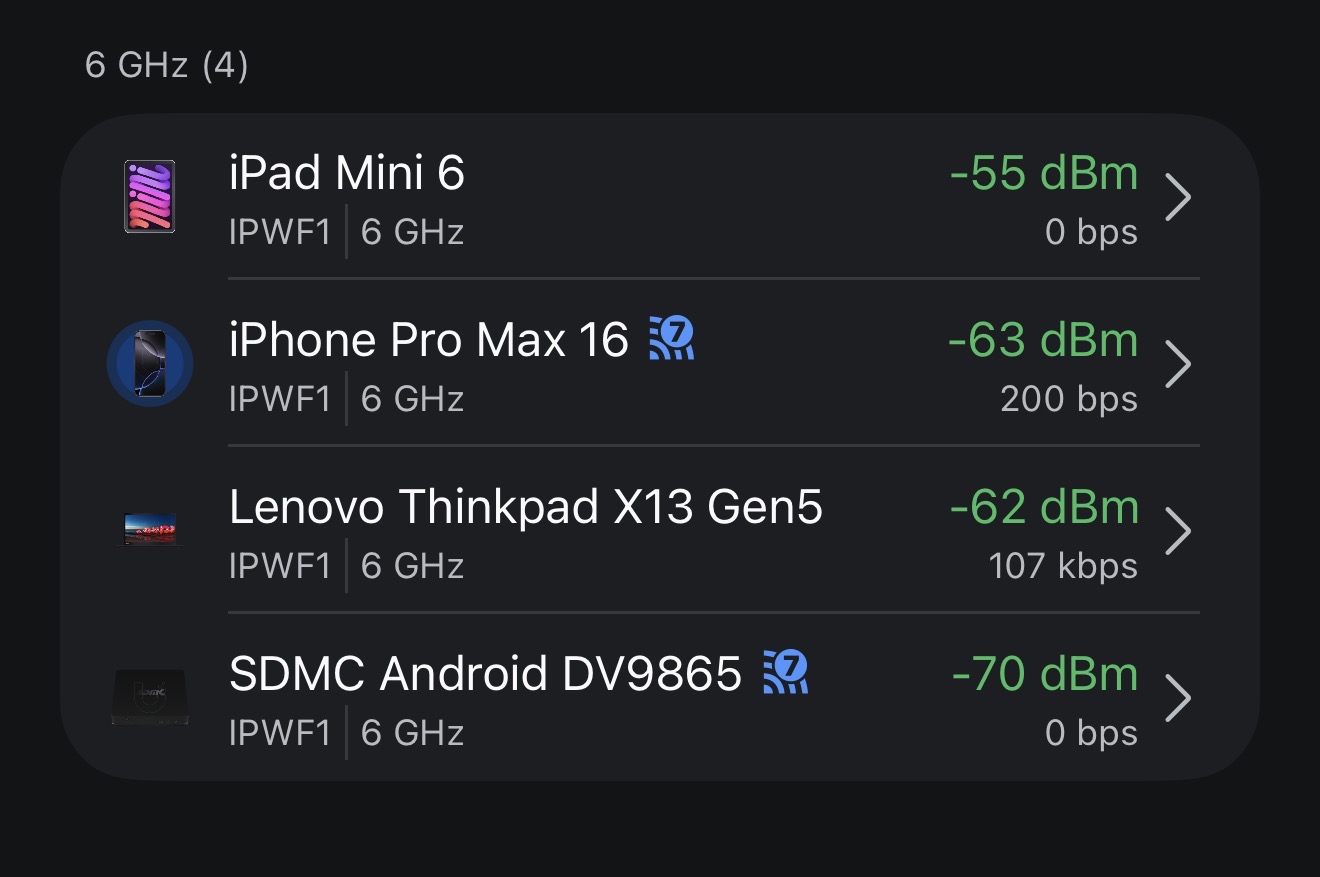Expand Lenovo Thinkpad X13 Gen5 chevron
This screenshot has width=1320, height=877.
point(1179,531)
